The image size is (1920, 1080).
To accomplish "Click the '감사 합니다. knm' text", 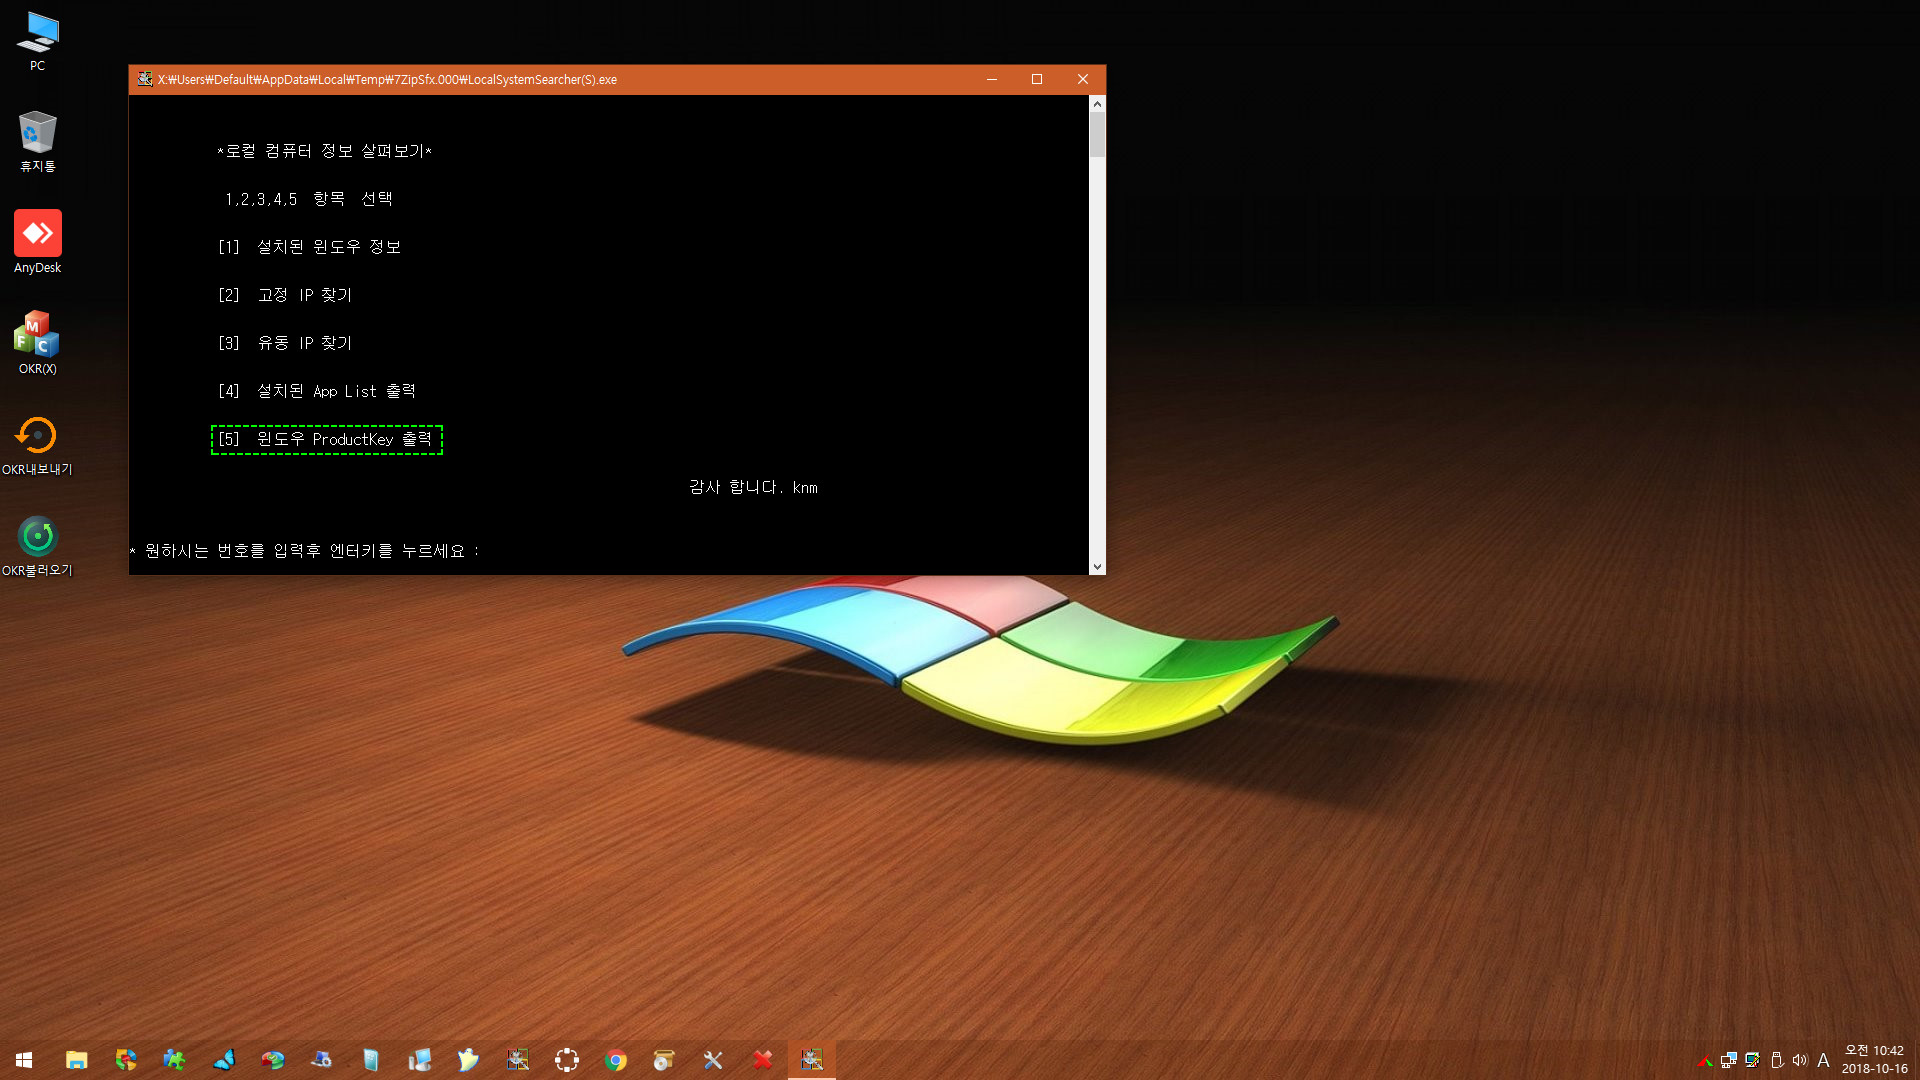I will click(x=753, y=487).
